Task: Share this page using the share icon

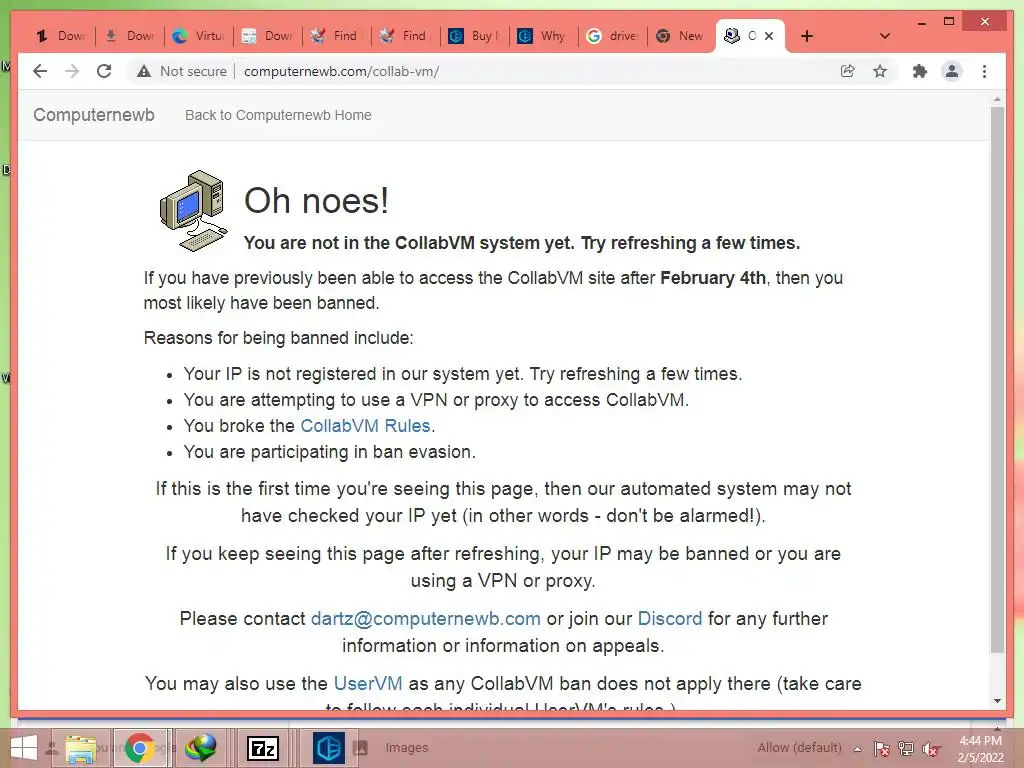Action: (x=847, y=71)
